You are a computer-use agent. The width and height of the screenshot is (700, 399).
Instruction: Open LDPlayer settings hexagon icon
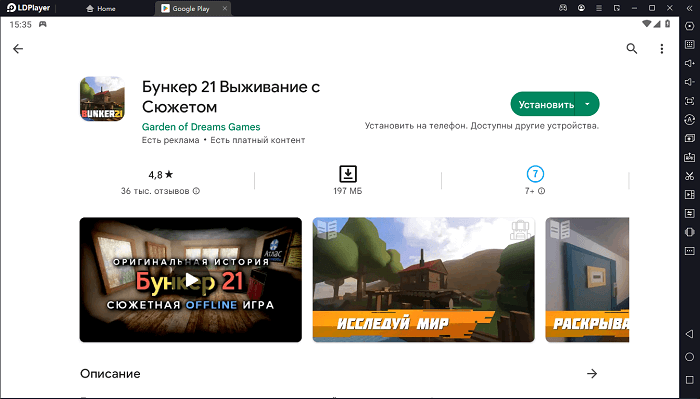pos(689,26)
